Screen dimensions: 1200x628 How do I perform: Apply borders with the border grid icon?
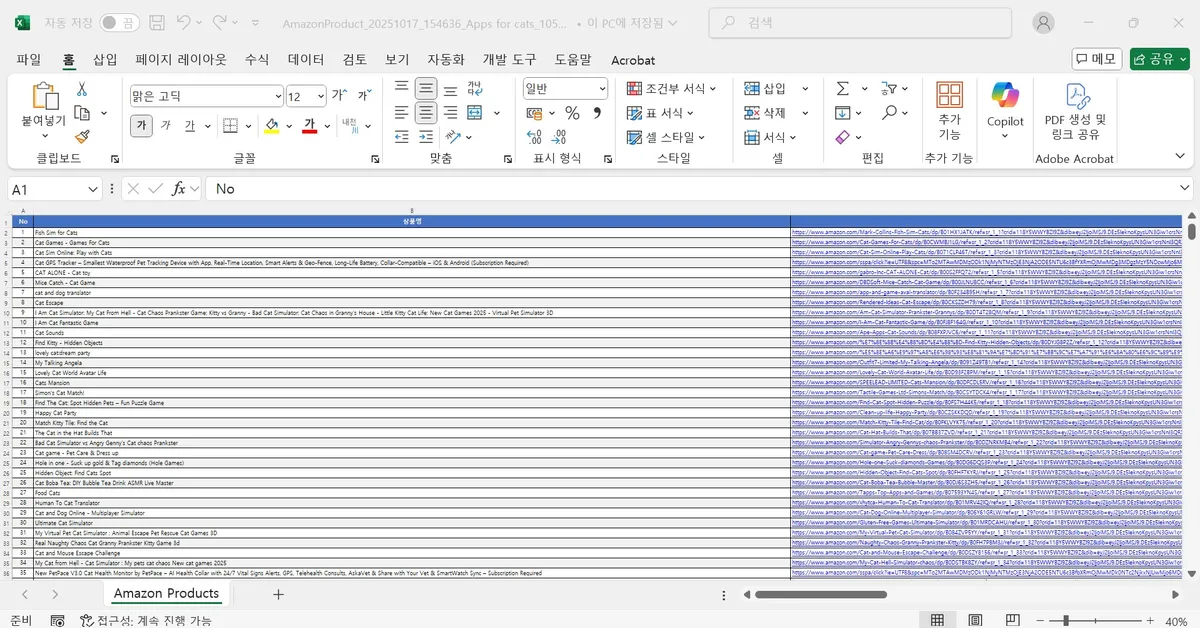click(x=230, y=125)
